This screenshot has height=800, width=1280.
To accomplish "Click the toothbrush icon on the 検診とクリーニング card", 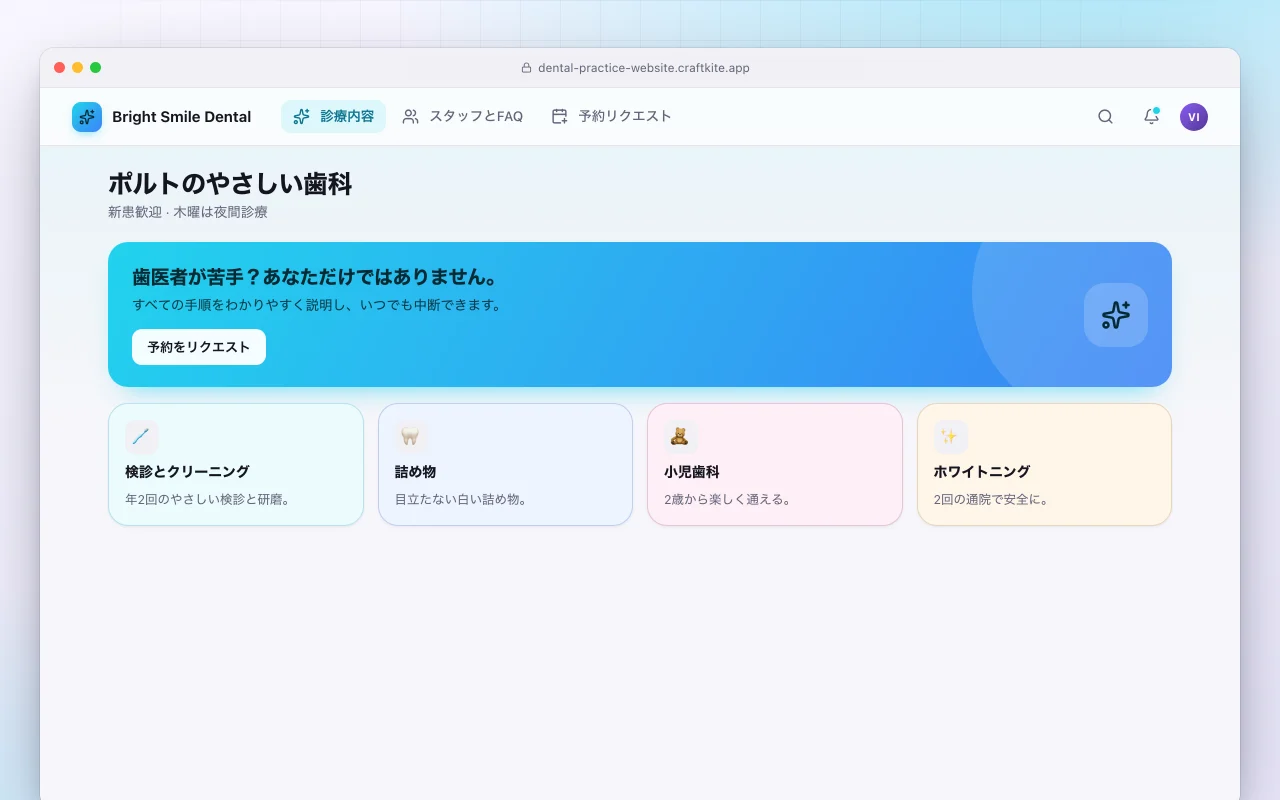I will tap(141, 437).
